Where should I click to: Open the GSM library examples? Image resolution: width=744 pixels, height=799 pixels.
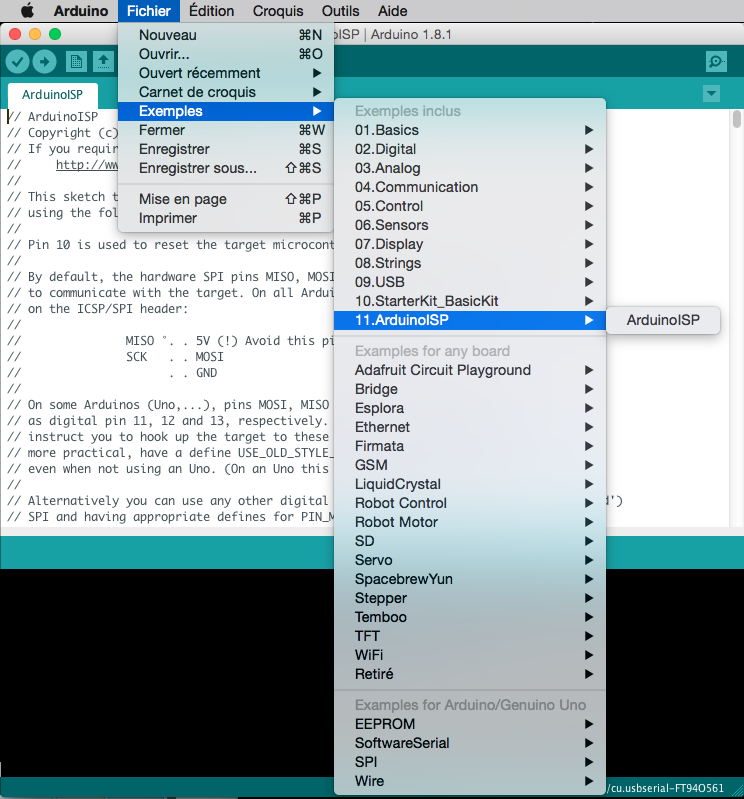click(x=470, y=465)
